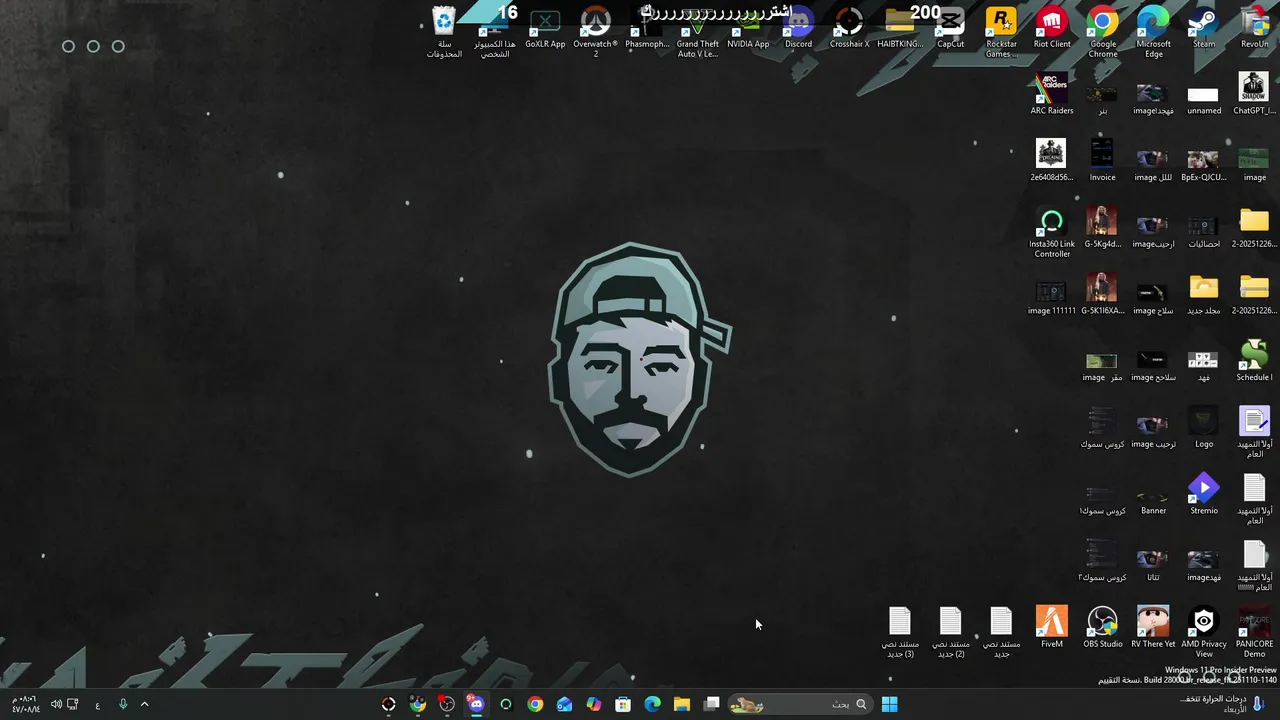Click the taskbar search box

(799, 704)
